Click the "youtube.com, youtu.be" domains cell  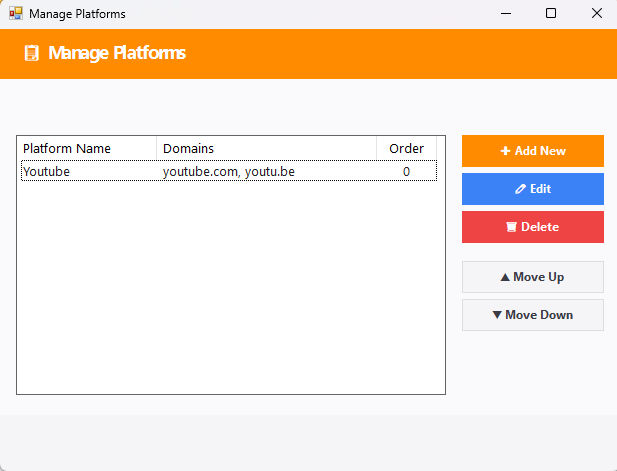coord(229,172)
